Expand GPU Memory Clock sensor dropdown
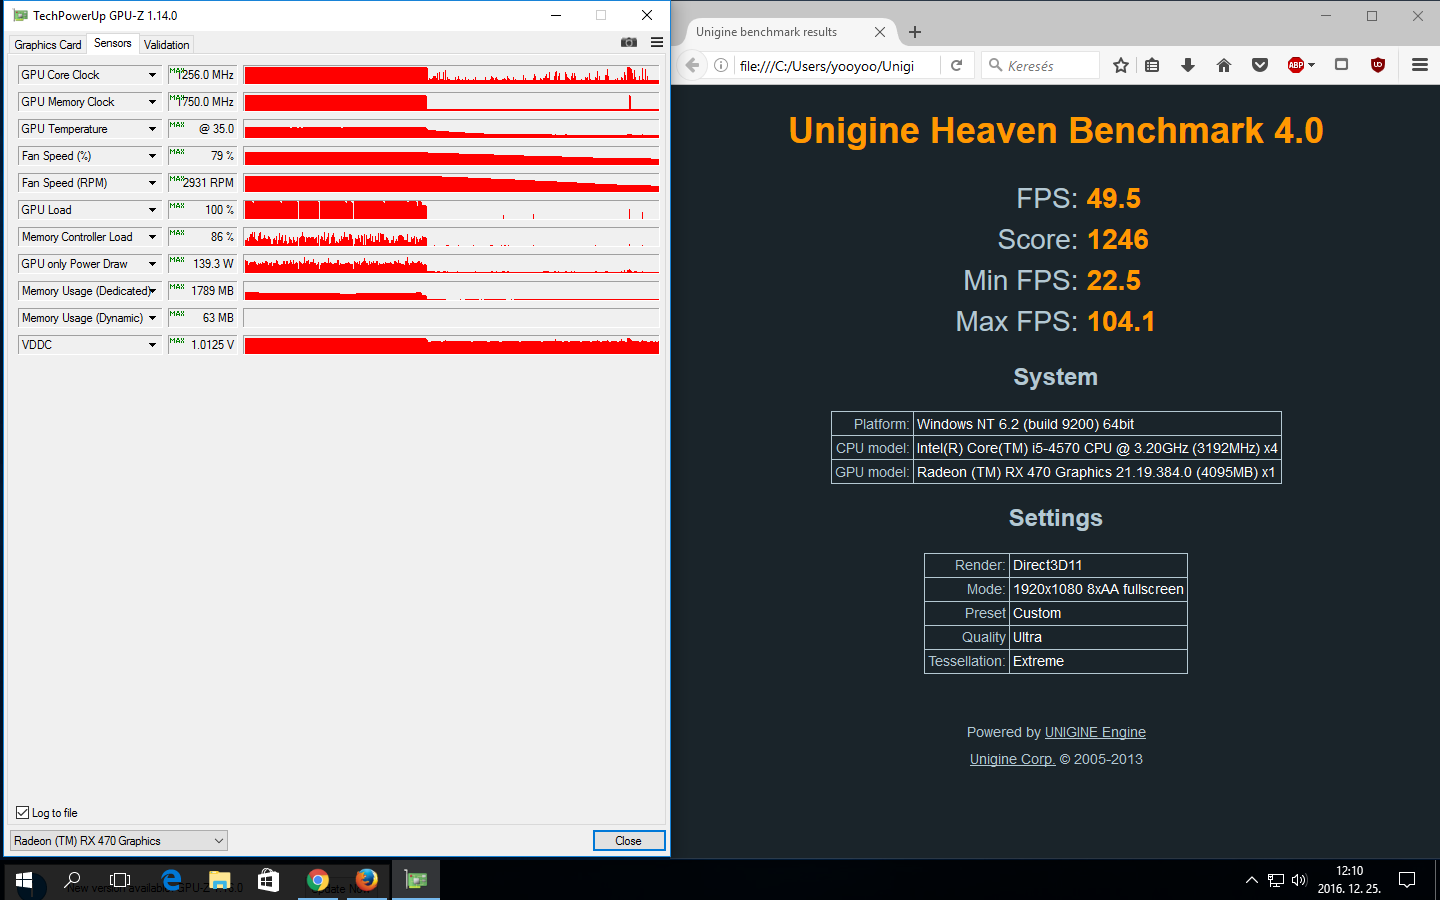 click(152, 102)
